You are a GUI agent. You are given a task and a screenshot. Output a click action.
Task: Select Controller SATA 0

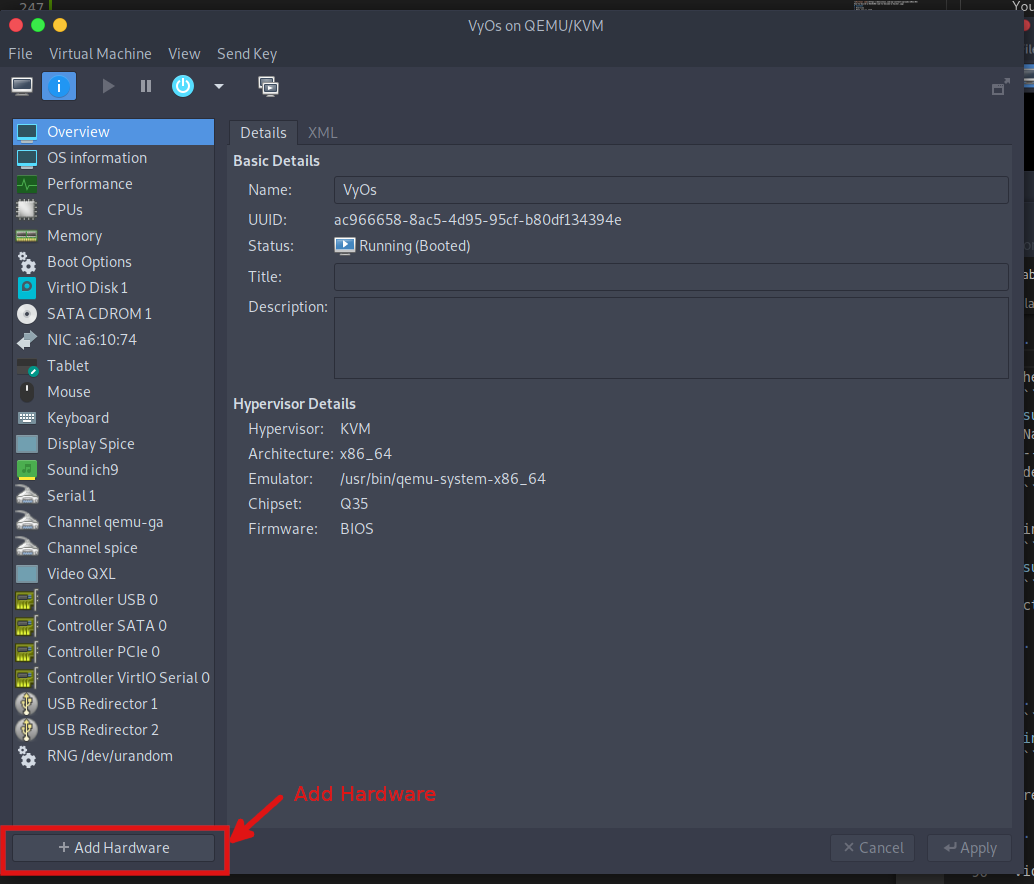point(113,626)
